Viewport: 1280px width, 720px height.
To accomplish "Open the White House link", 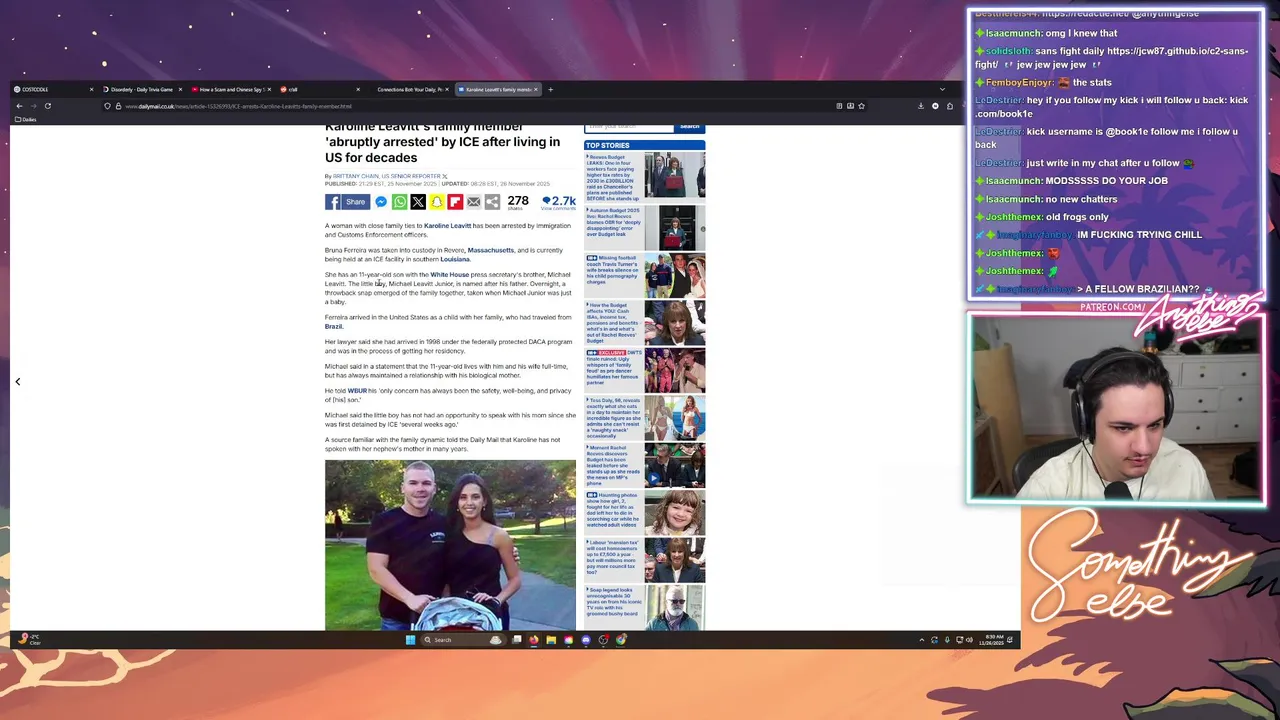I will (x=449, y=275).
